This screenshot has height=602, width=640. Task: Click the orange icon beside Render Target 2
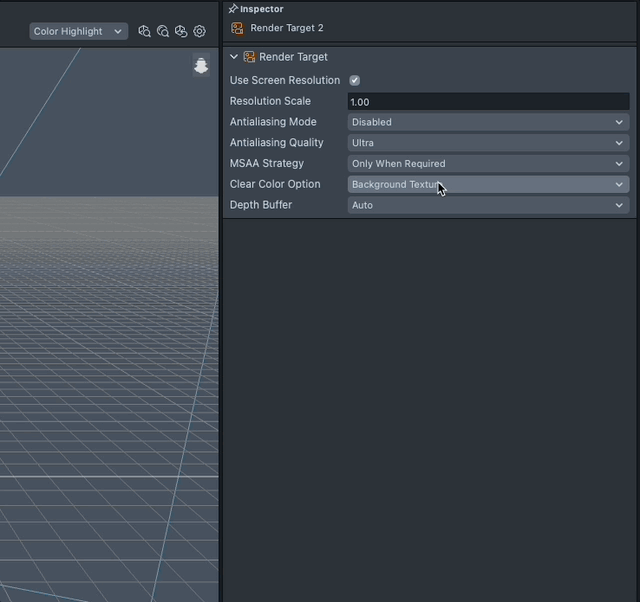pyautogui.click(x=237, y=28)
